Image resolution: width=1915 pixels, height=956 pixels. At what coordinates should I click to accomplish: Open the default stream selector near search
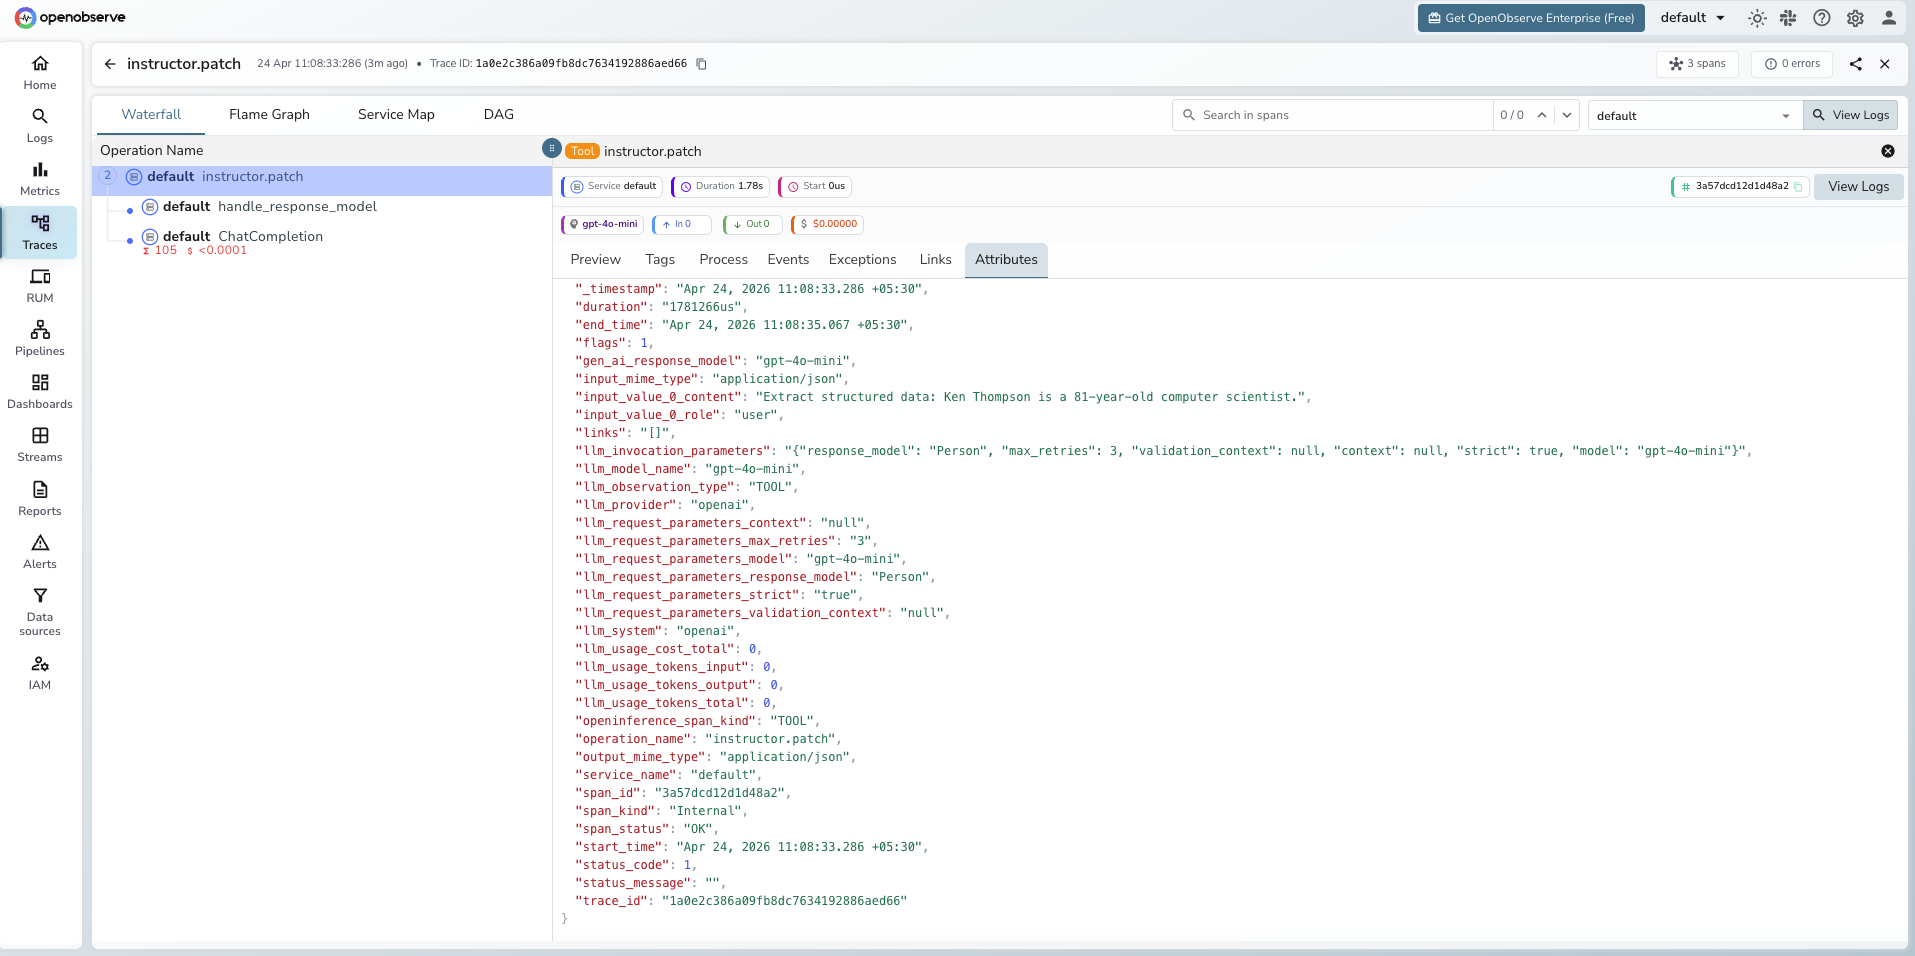[1692, 115]
